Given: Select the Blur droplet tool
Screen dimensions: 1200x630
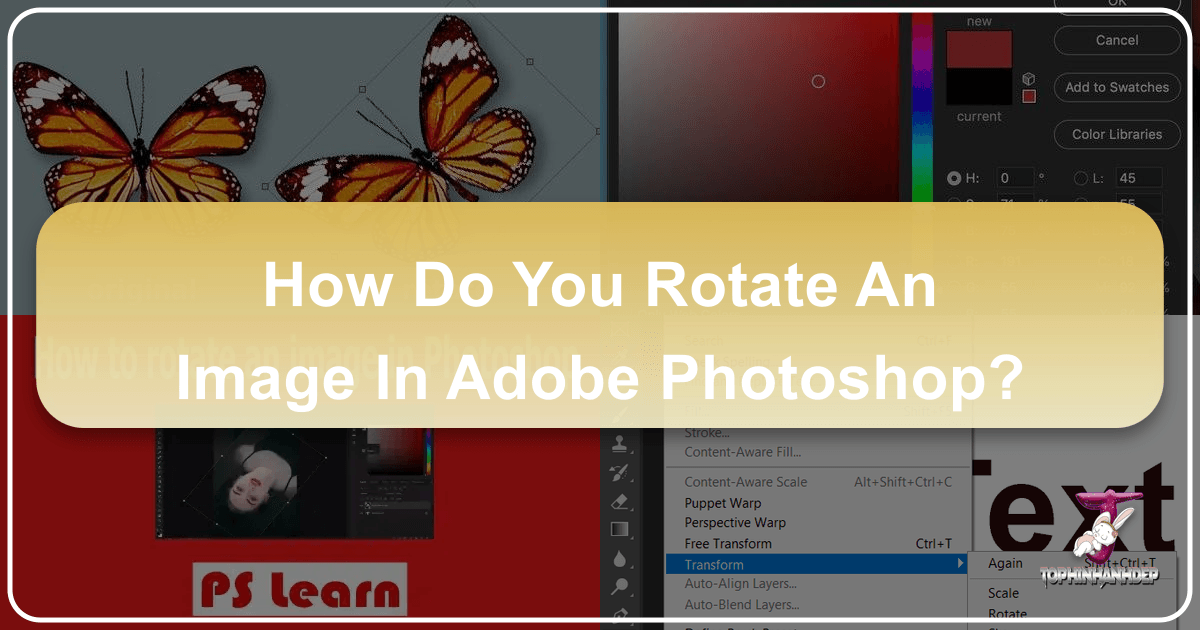Looking at the screenshot, I should tap(620, 558).
